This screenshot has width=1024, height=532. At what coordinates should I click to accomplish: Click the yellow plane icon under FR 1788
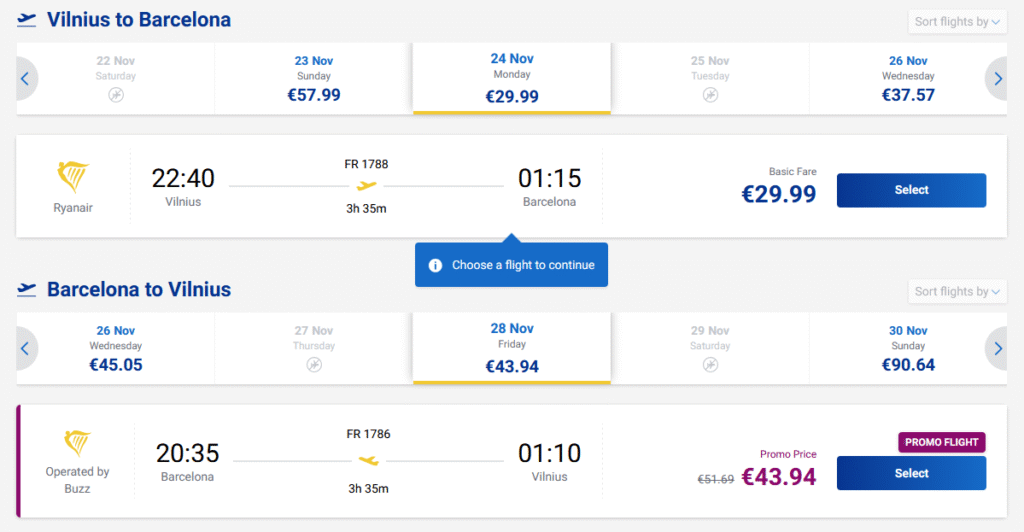click(x=367, y=185)
